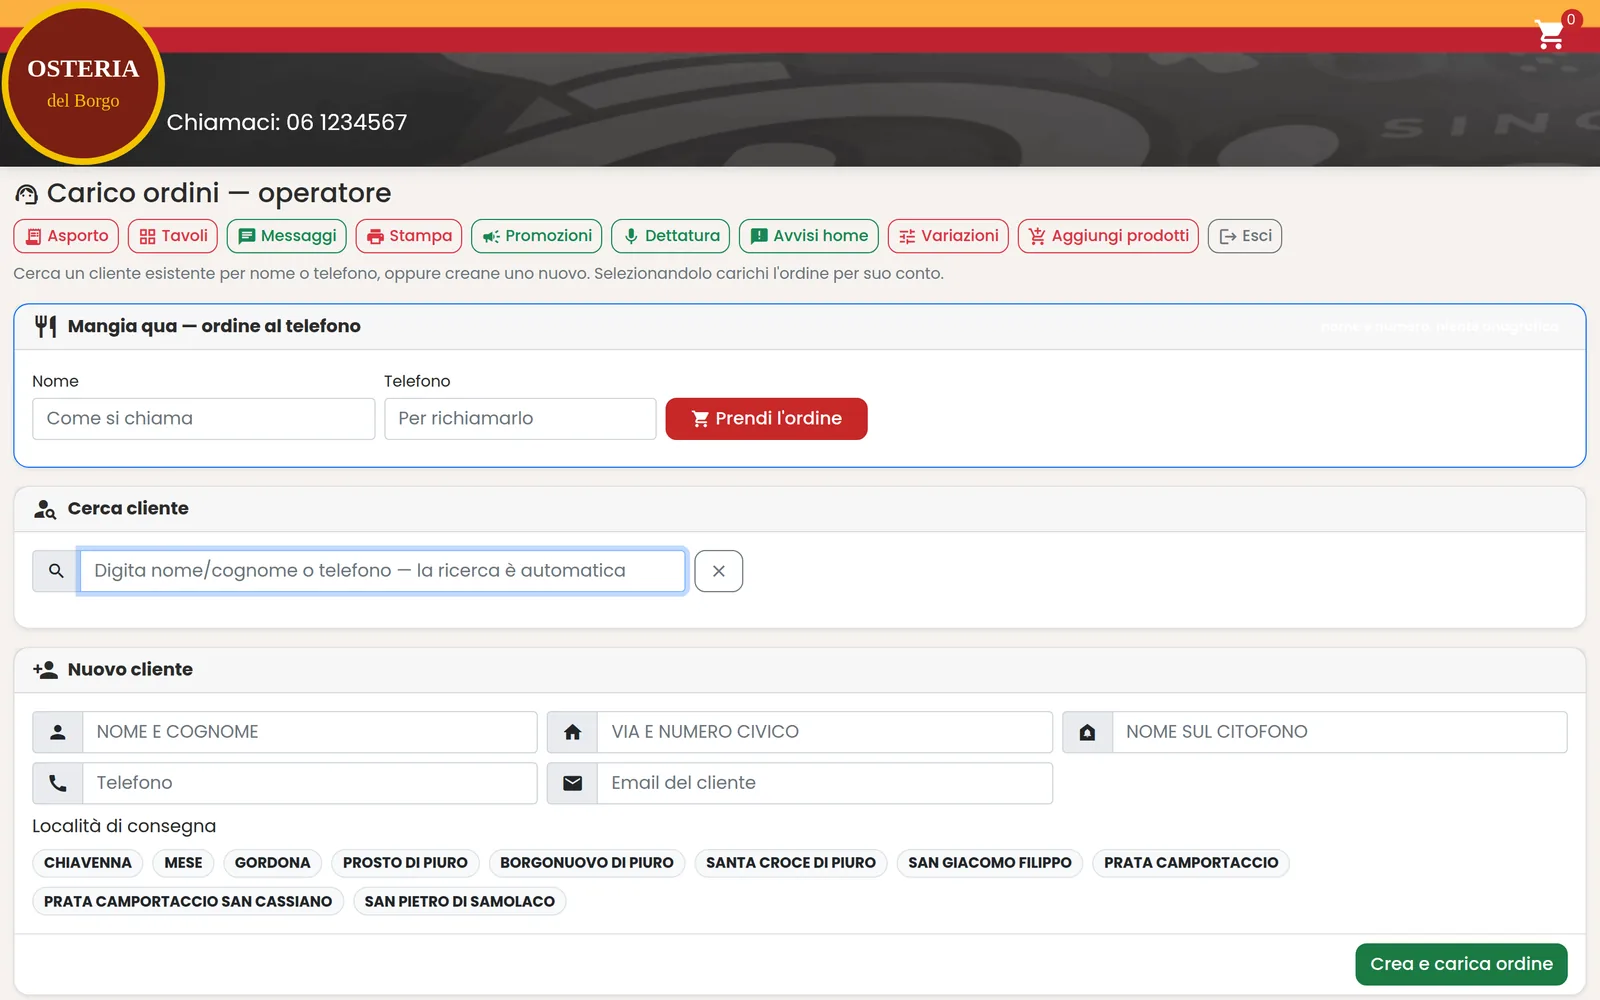Screen dimensions: 1600x1000
Task: Clear the customer search with X
Action: (719, 571)
